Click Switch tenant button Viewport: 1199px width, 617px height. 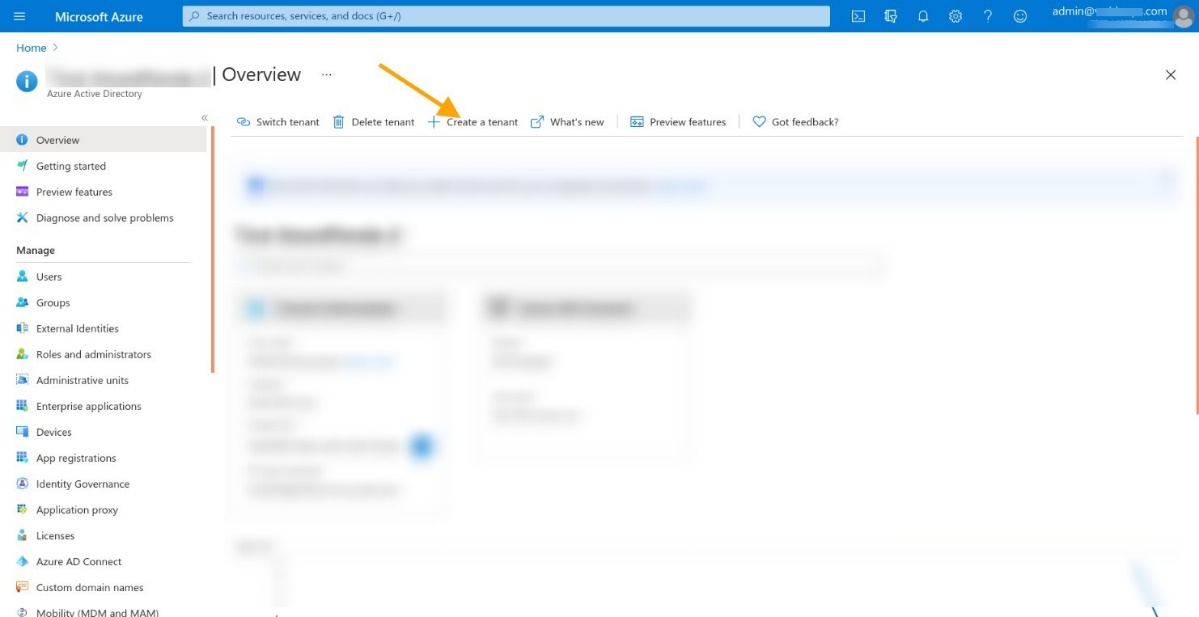278,122
